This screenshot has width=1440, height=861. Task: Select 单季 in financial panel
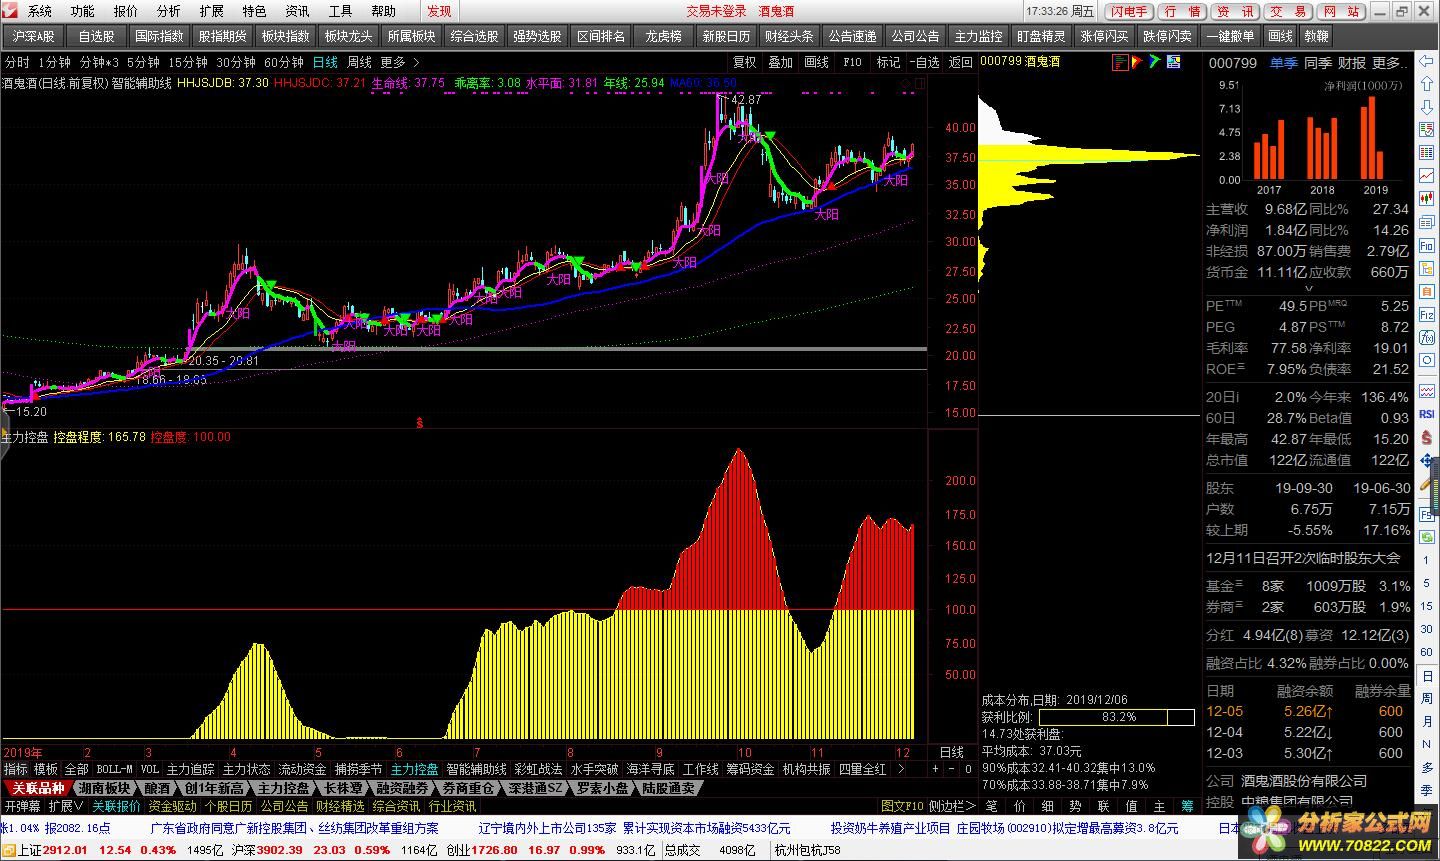[1283, 62]
